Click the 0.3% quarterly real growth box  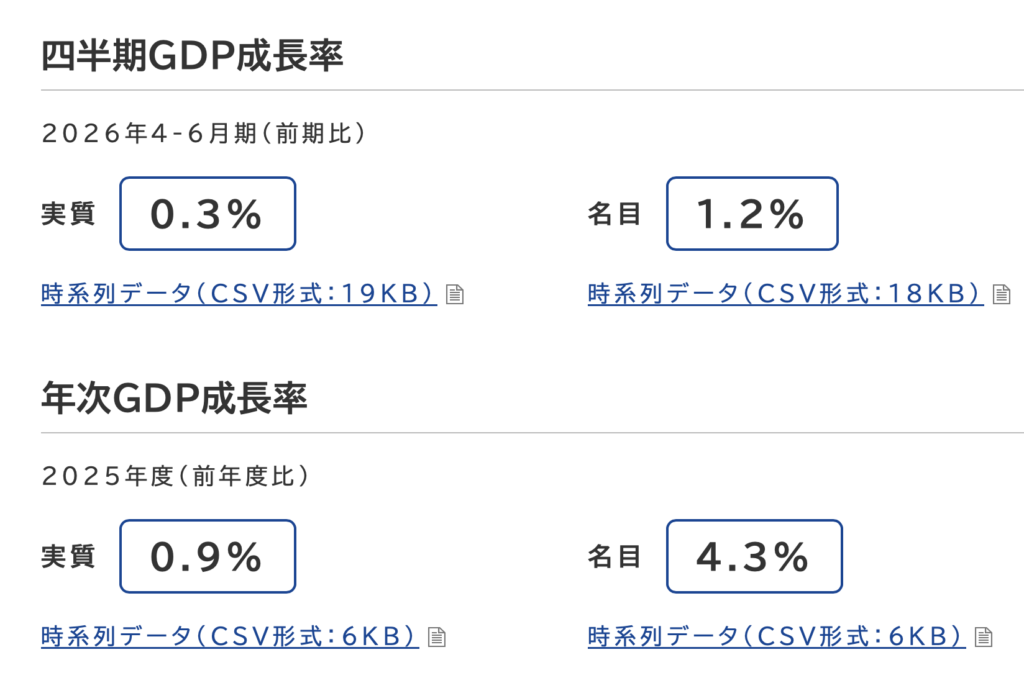coord(208,214)
